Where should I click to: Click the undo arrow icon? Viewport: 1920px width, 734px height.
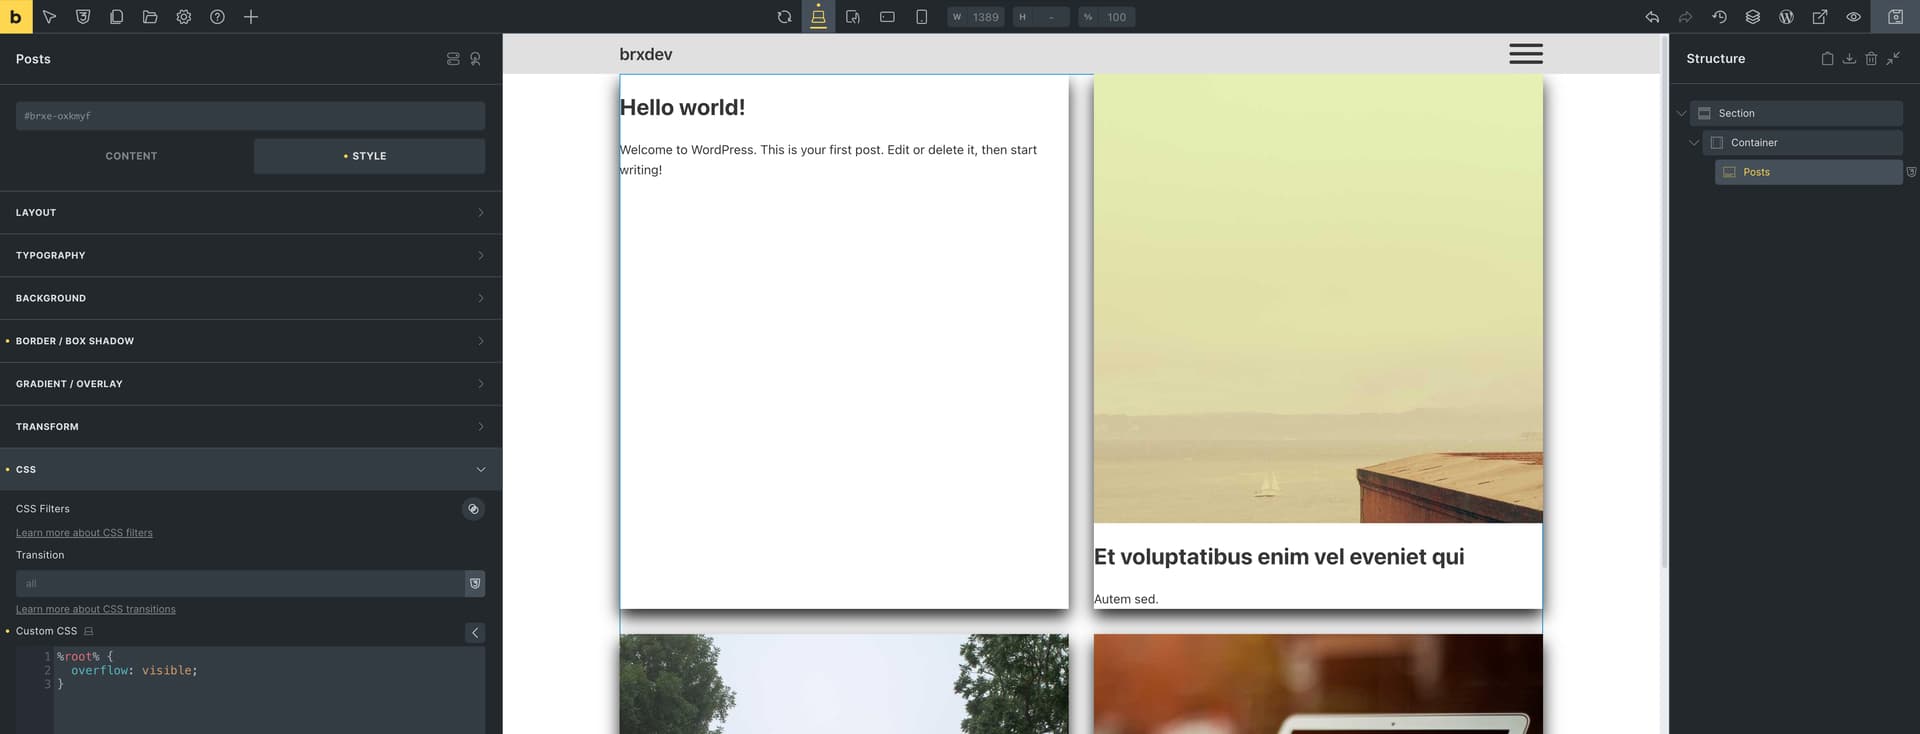coord(1652,17)
